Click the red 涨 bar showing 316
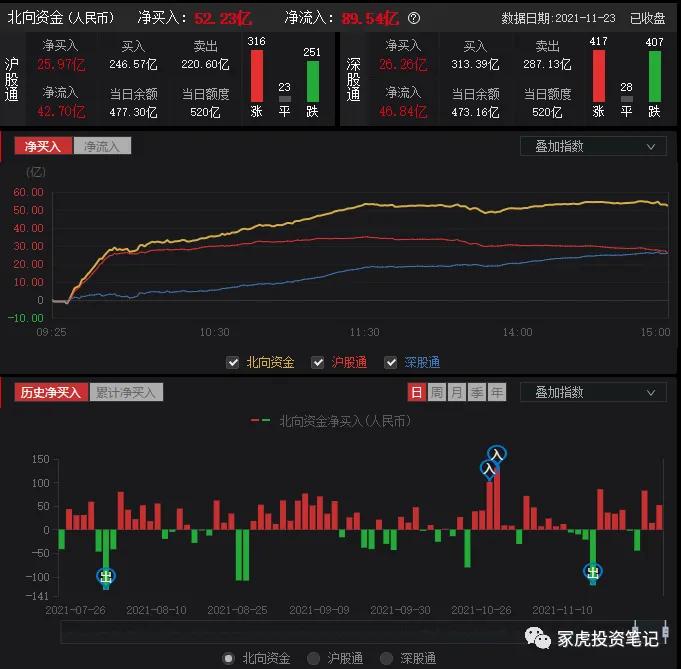The image size is (681, 669). (x=257, y=76)
